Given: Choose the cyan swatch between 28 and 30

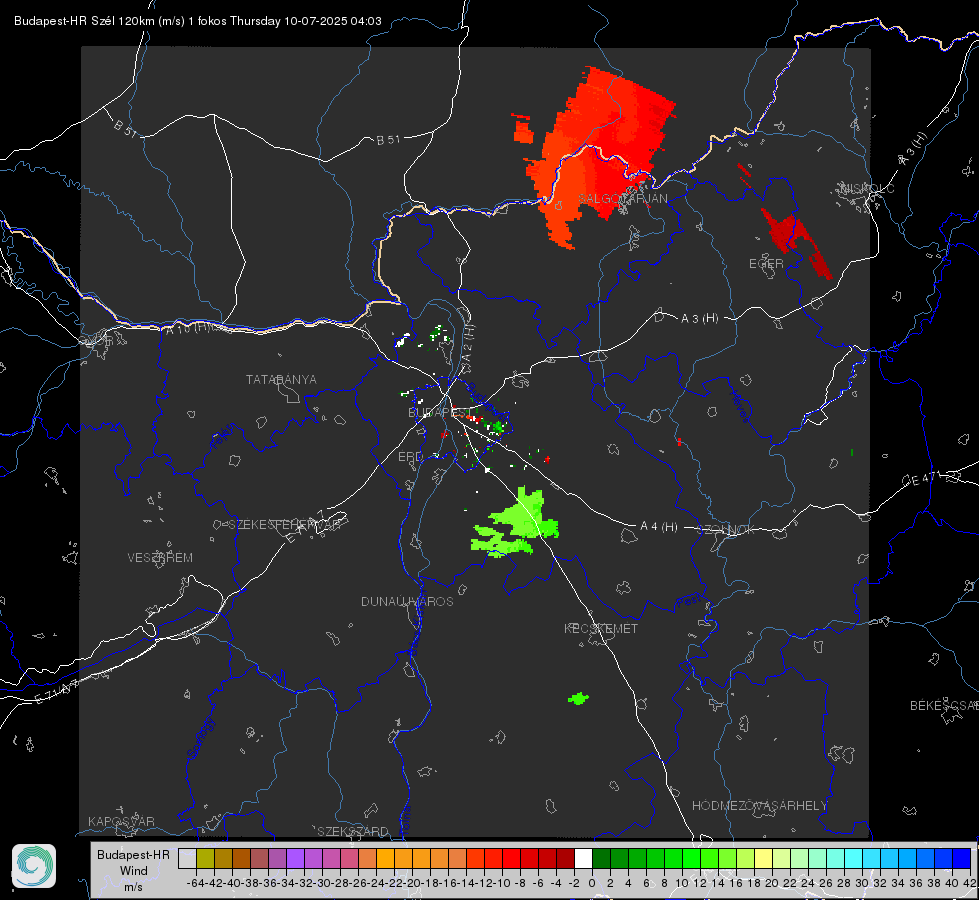Looking at the screenshot, I should pos(854,859).
